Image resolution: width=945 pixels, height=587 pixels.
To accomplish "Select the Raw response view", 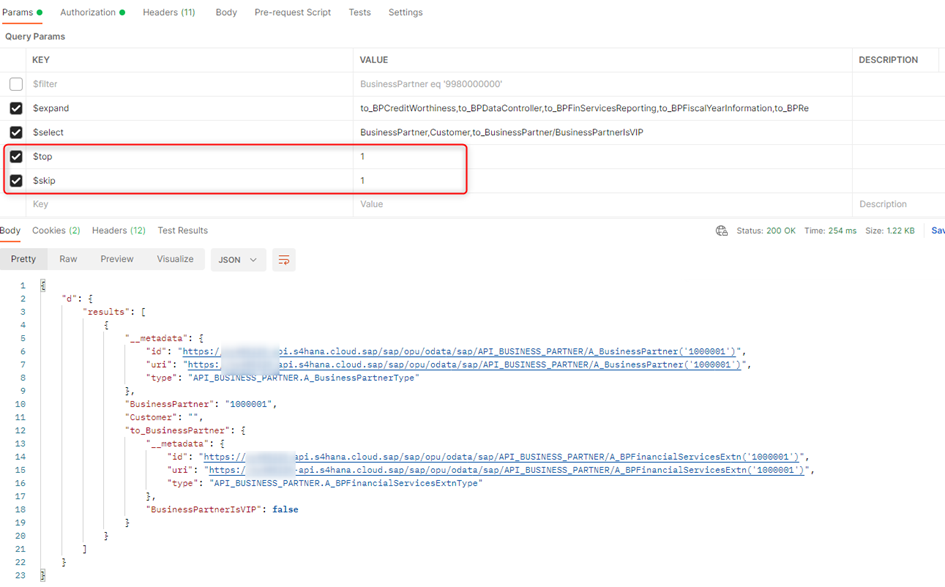I will (68, 259).
